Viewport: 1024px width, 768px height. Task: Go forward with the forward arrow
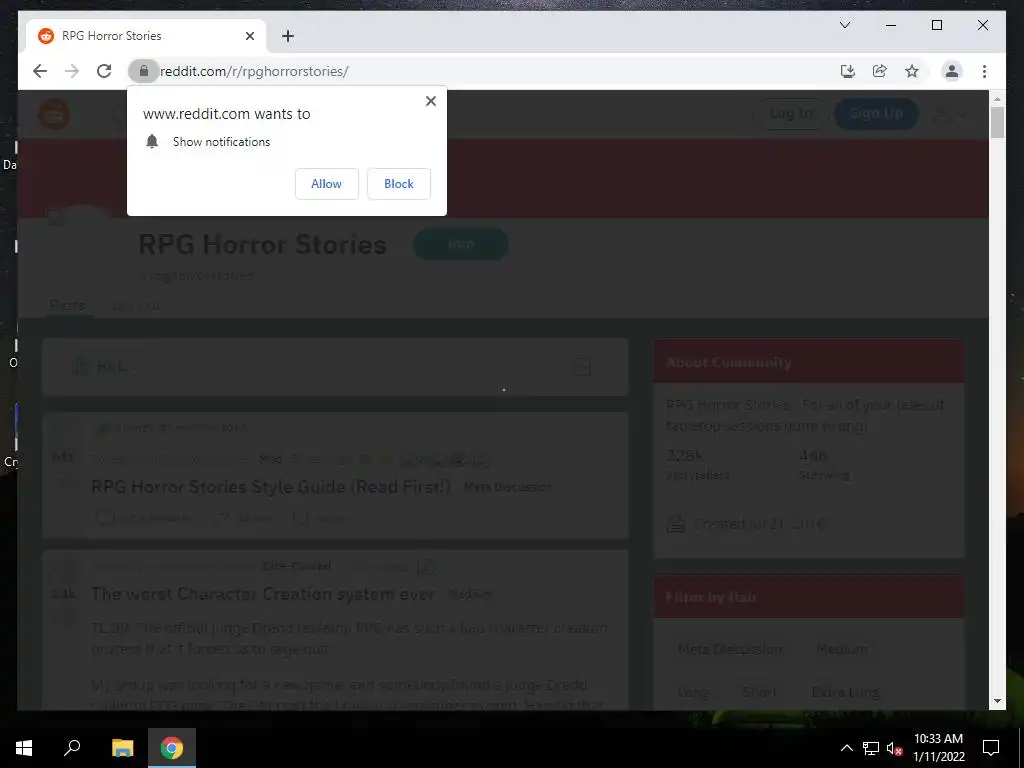pyautogui.click(x=72, y=71)
